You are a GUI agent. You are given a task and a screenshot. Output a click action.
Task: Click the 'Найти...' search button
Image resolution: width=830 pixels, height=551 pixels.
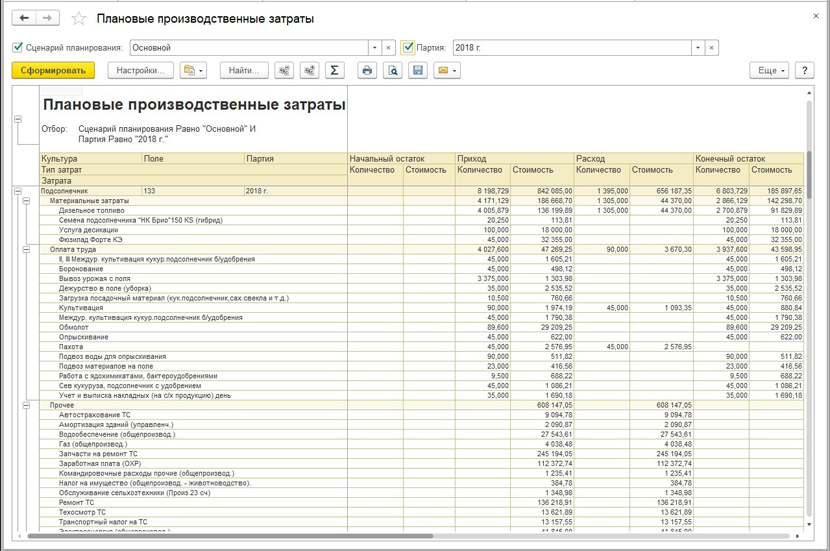tap(245, 71)
